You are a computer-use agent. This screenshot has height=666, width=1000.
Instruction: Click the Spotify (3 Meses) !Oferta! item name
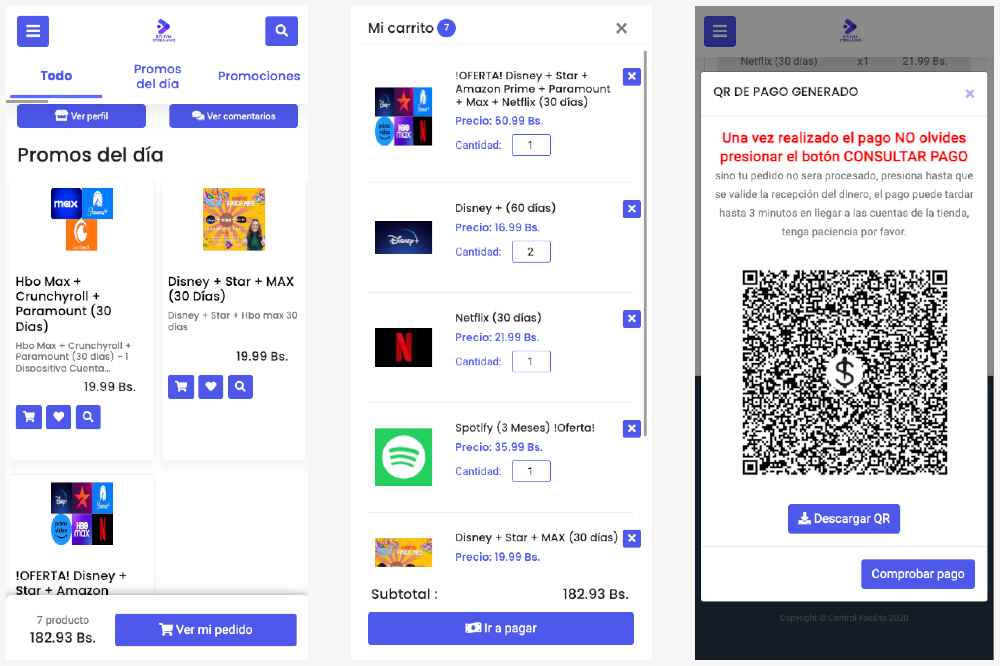525,427
